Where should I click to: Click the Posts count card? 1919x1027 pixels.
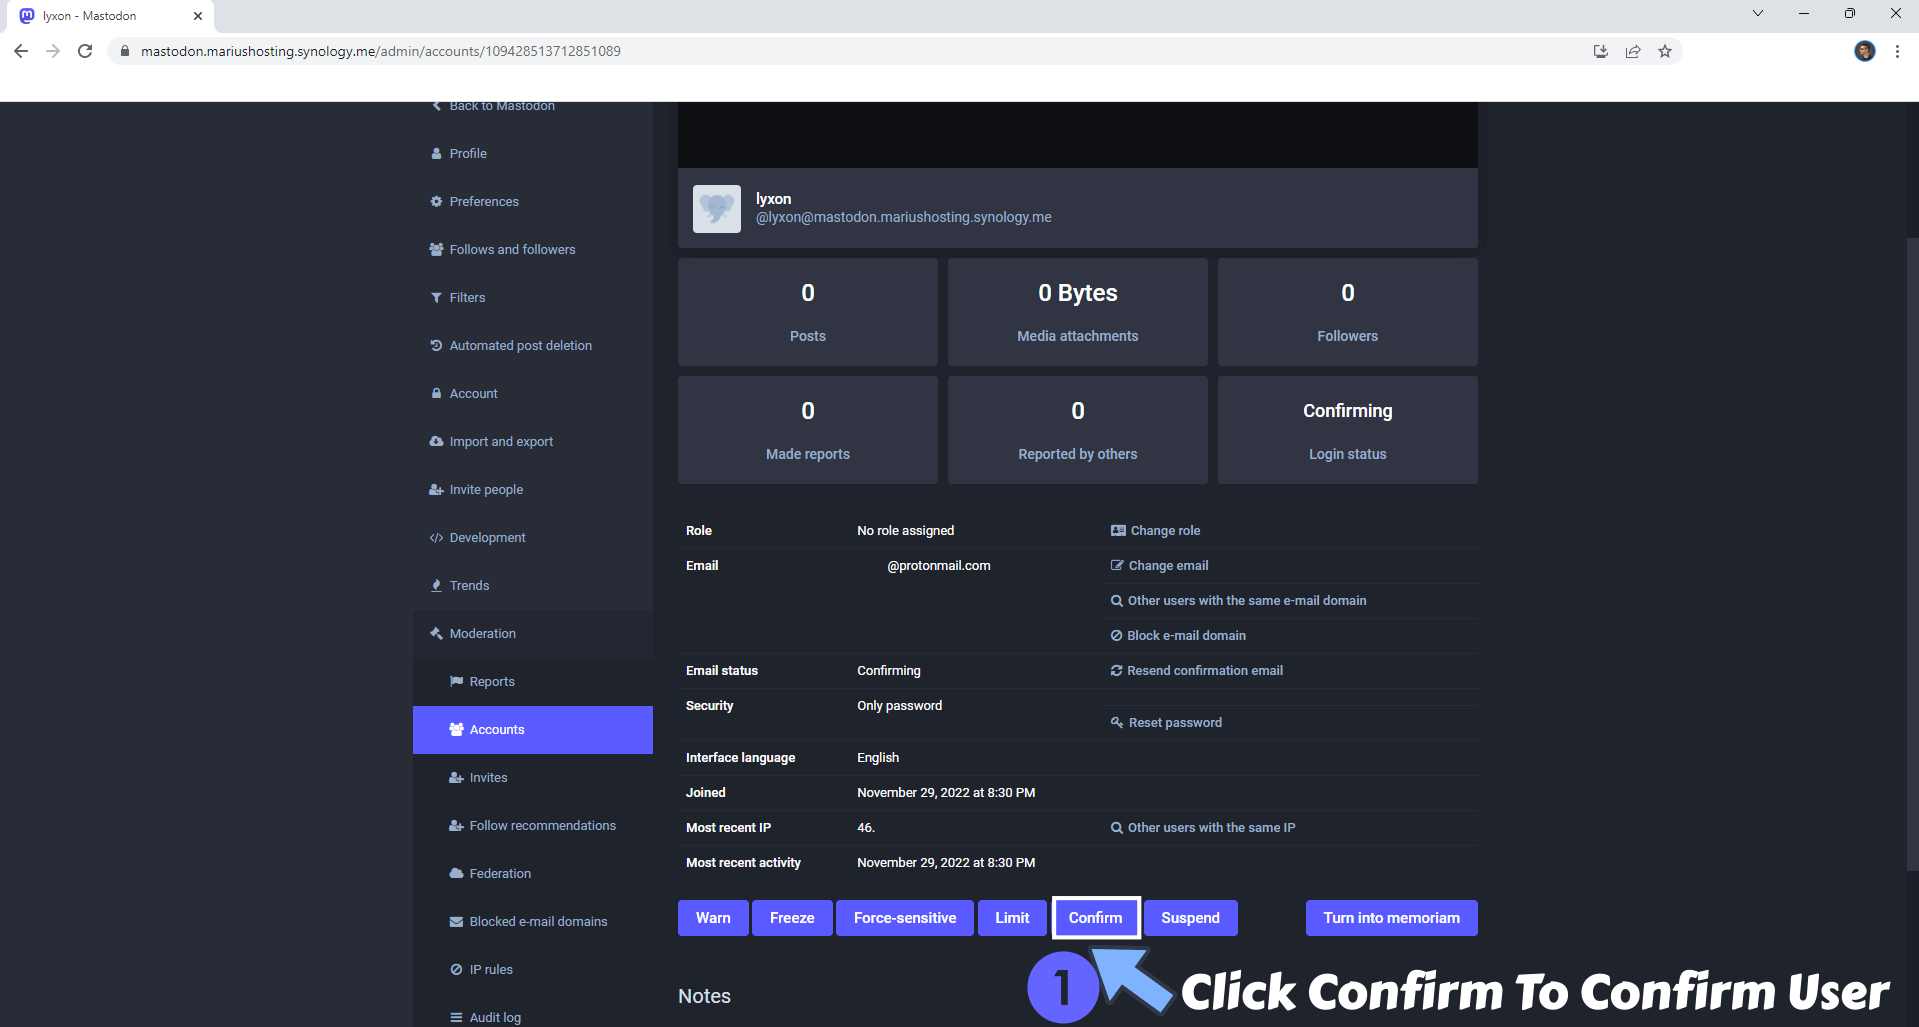point(808,312)
